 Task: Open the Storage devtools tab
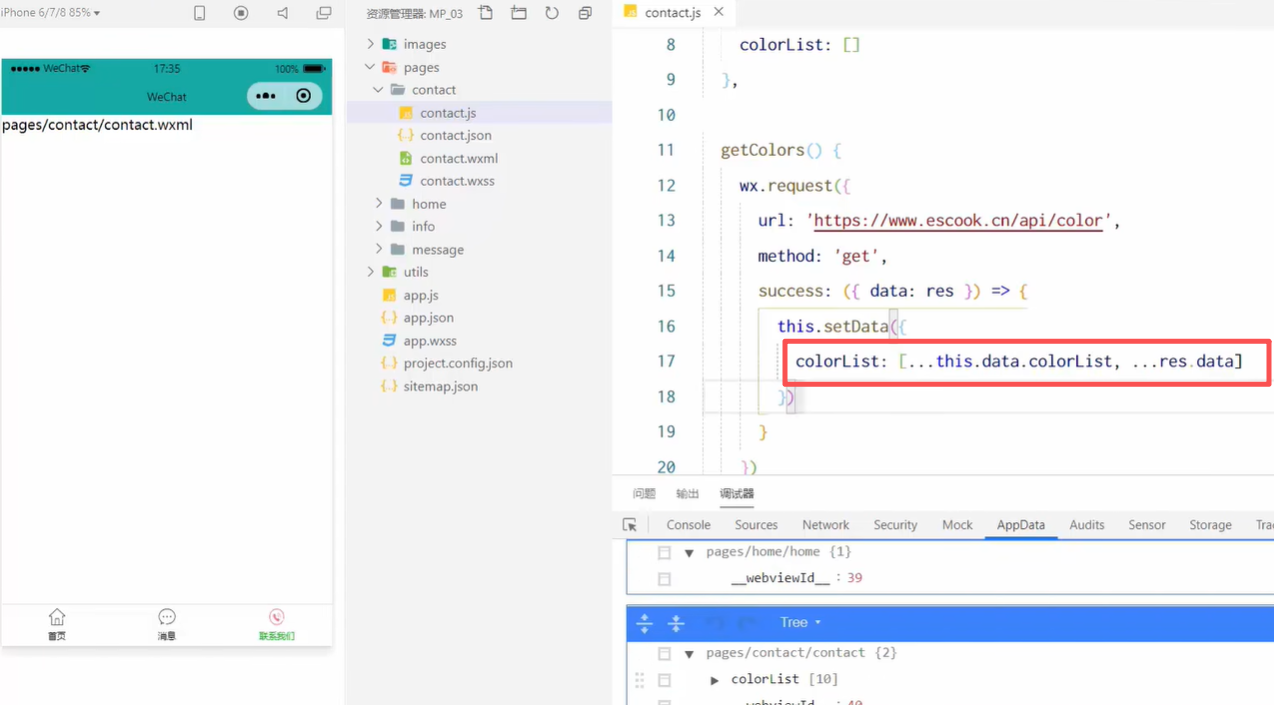click(1210, 525)
